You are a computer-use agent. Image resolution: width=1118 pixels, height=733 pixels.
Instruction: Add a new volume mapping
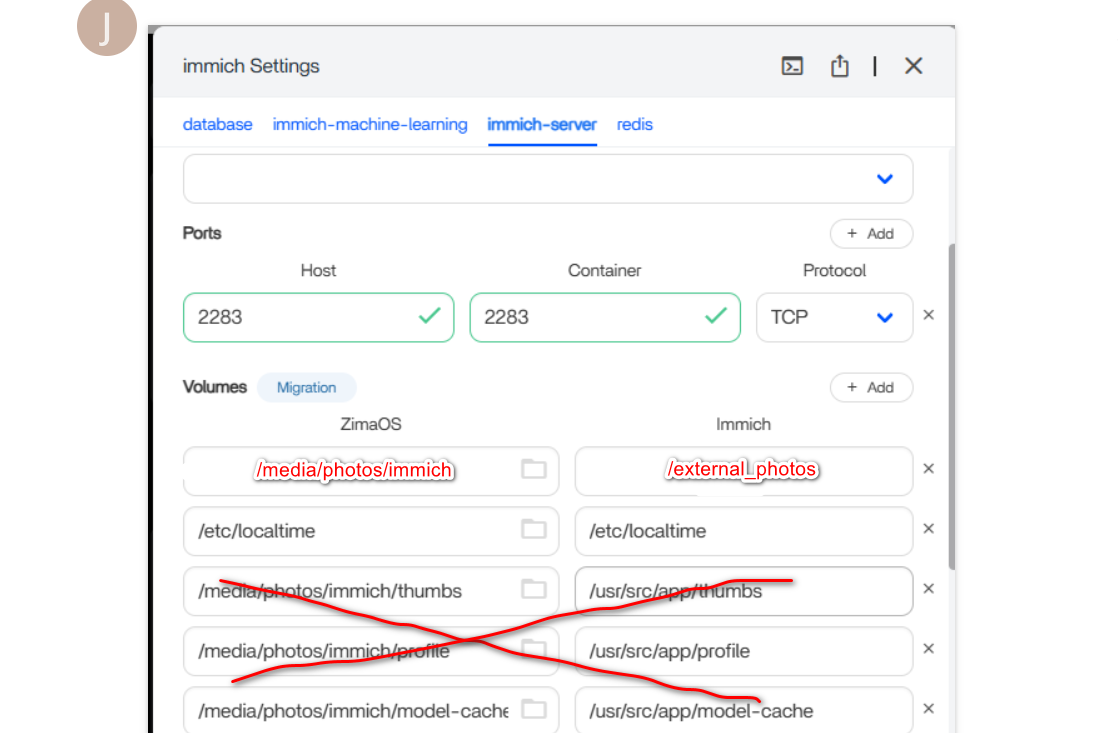point(871,387)
